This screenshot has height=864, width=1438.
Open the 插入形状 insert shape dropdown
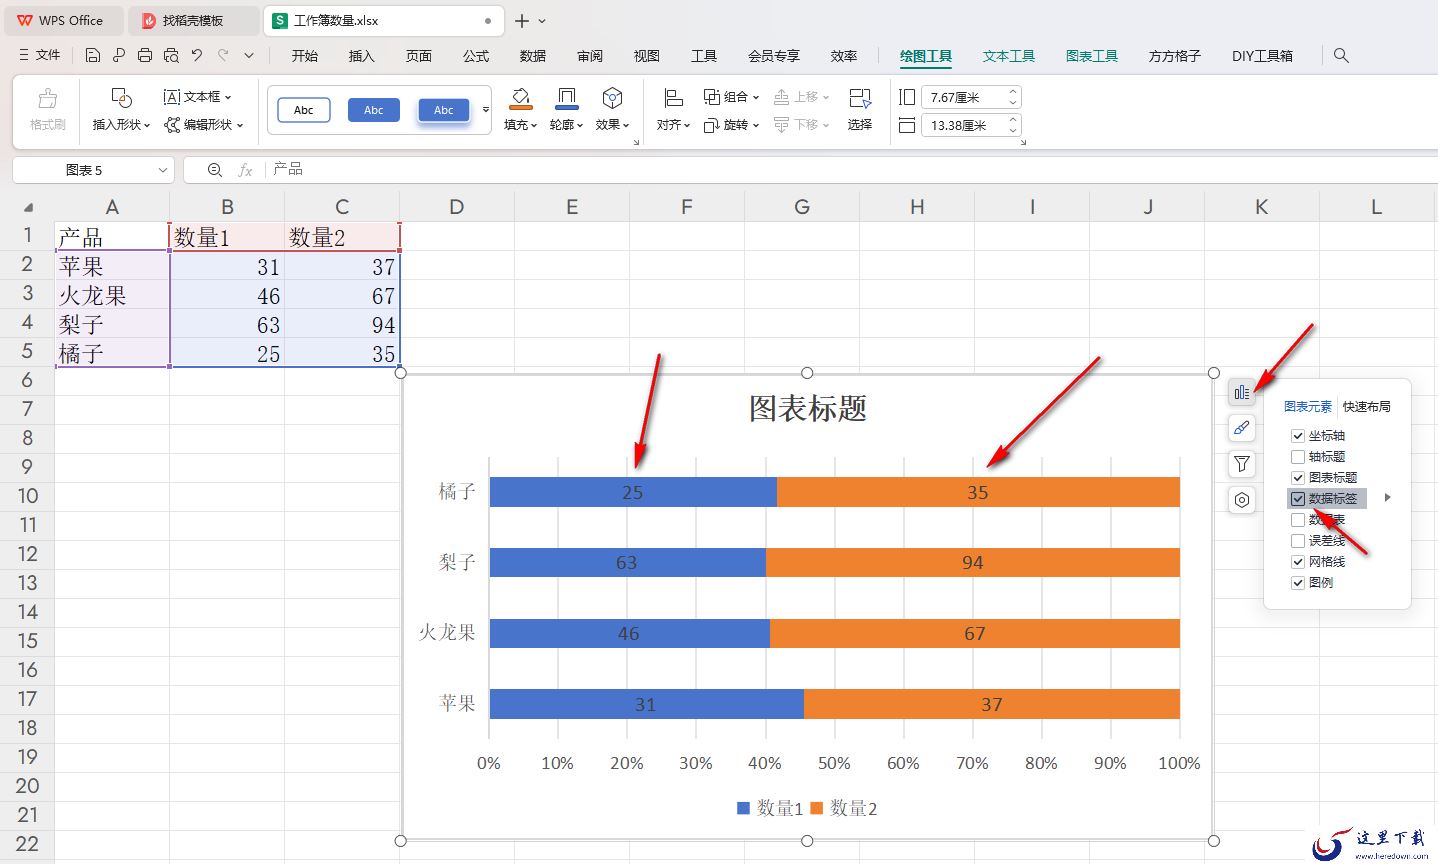point(121,110)
